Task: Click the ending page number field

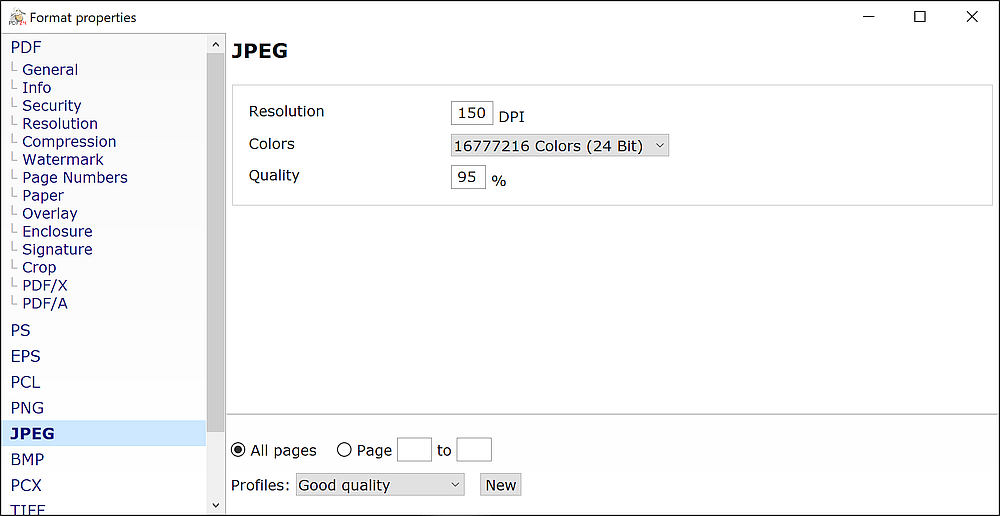Action: point(474,450)
